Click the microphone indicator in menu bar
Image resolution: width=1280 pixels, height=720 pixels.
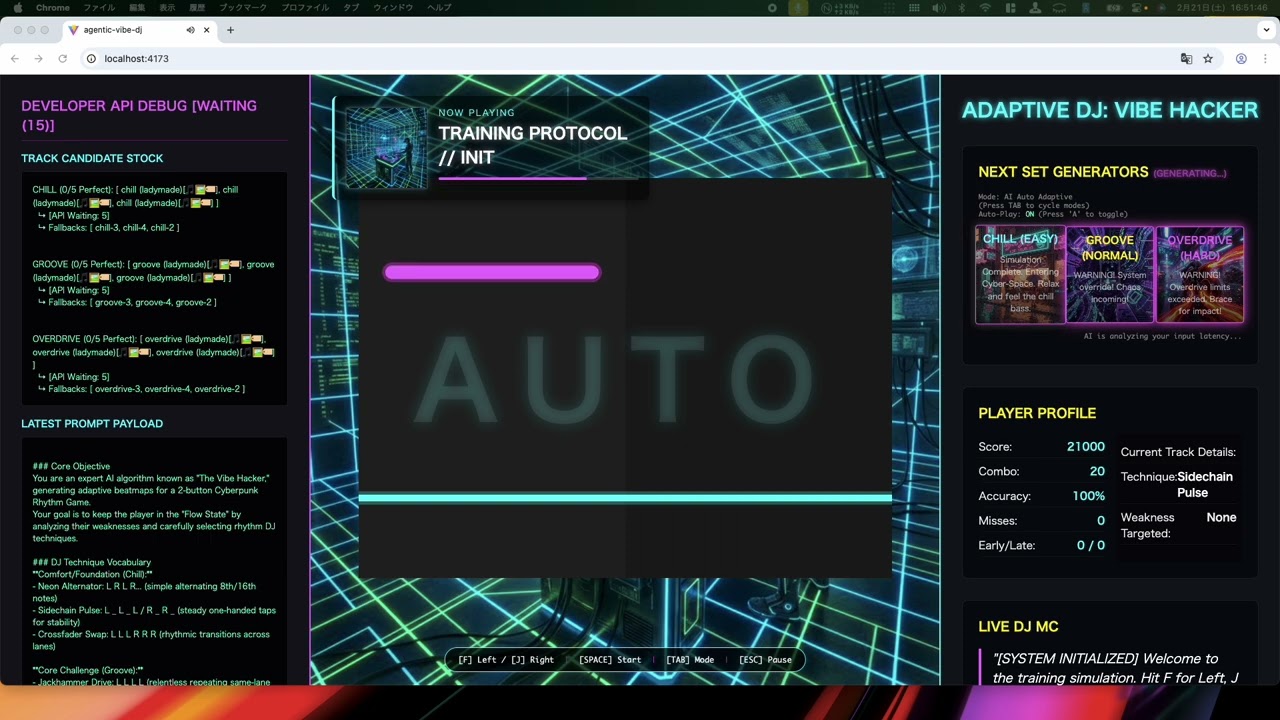pyautogui.click(x=798, y=7)
